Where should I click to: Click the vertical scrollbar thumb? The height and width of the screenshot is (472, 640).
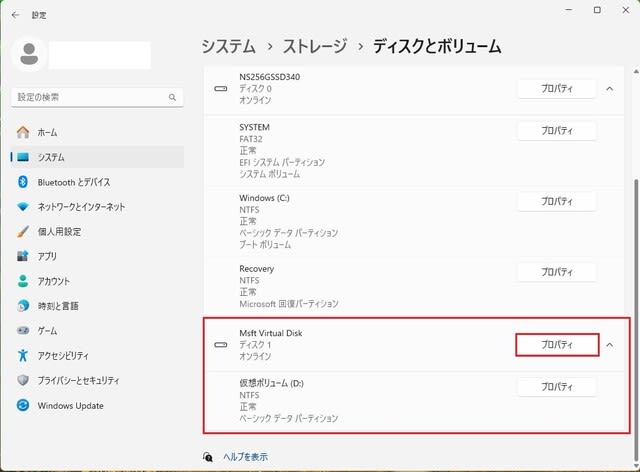coord(636,318)
